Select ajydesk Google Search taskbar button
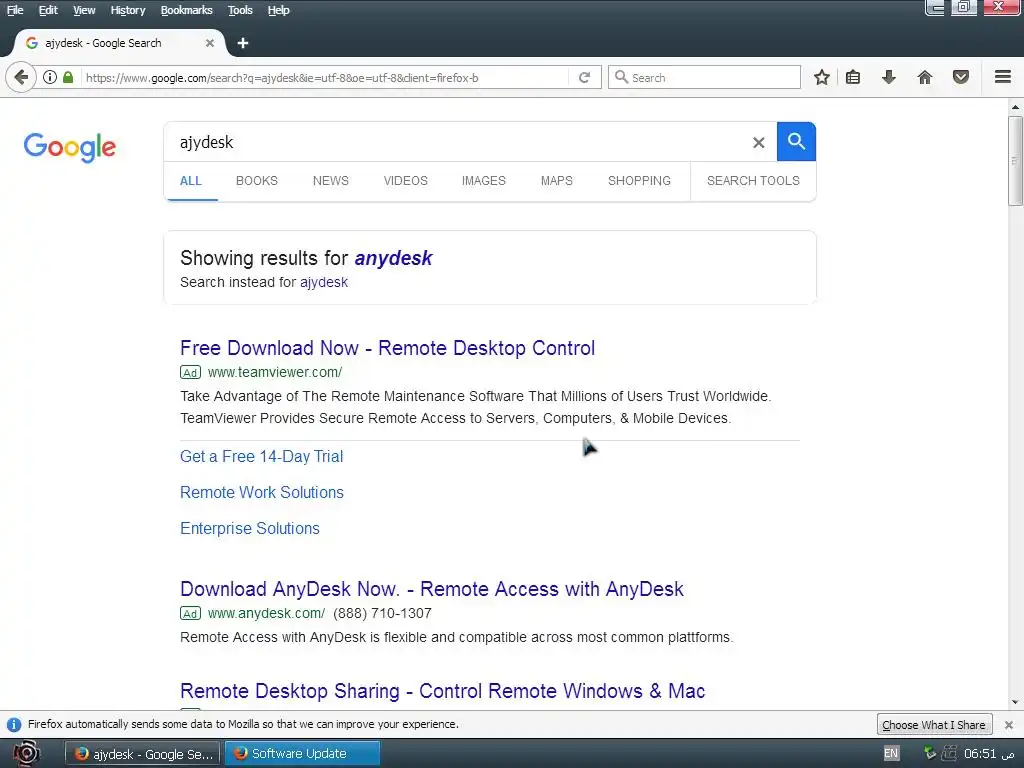The width and height of the screenshot is (1024, 768). [x=144, y=754]
